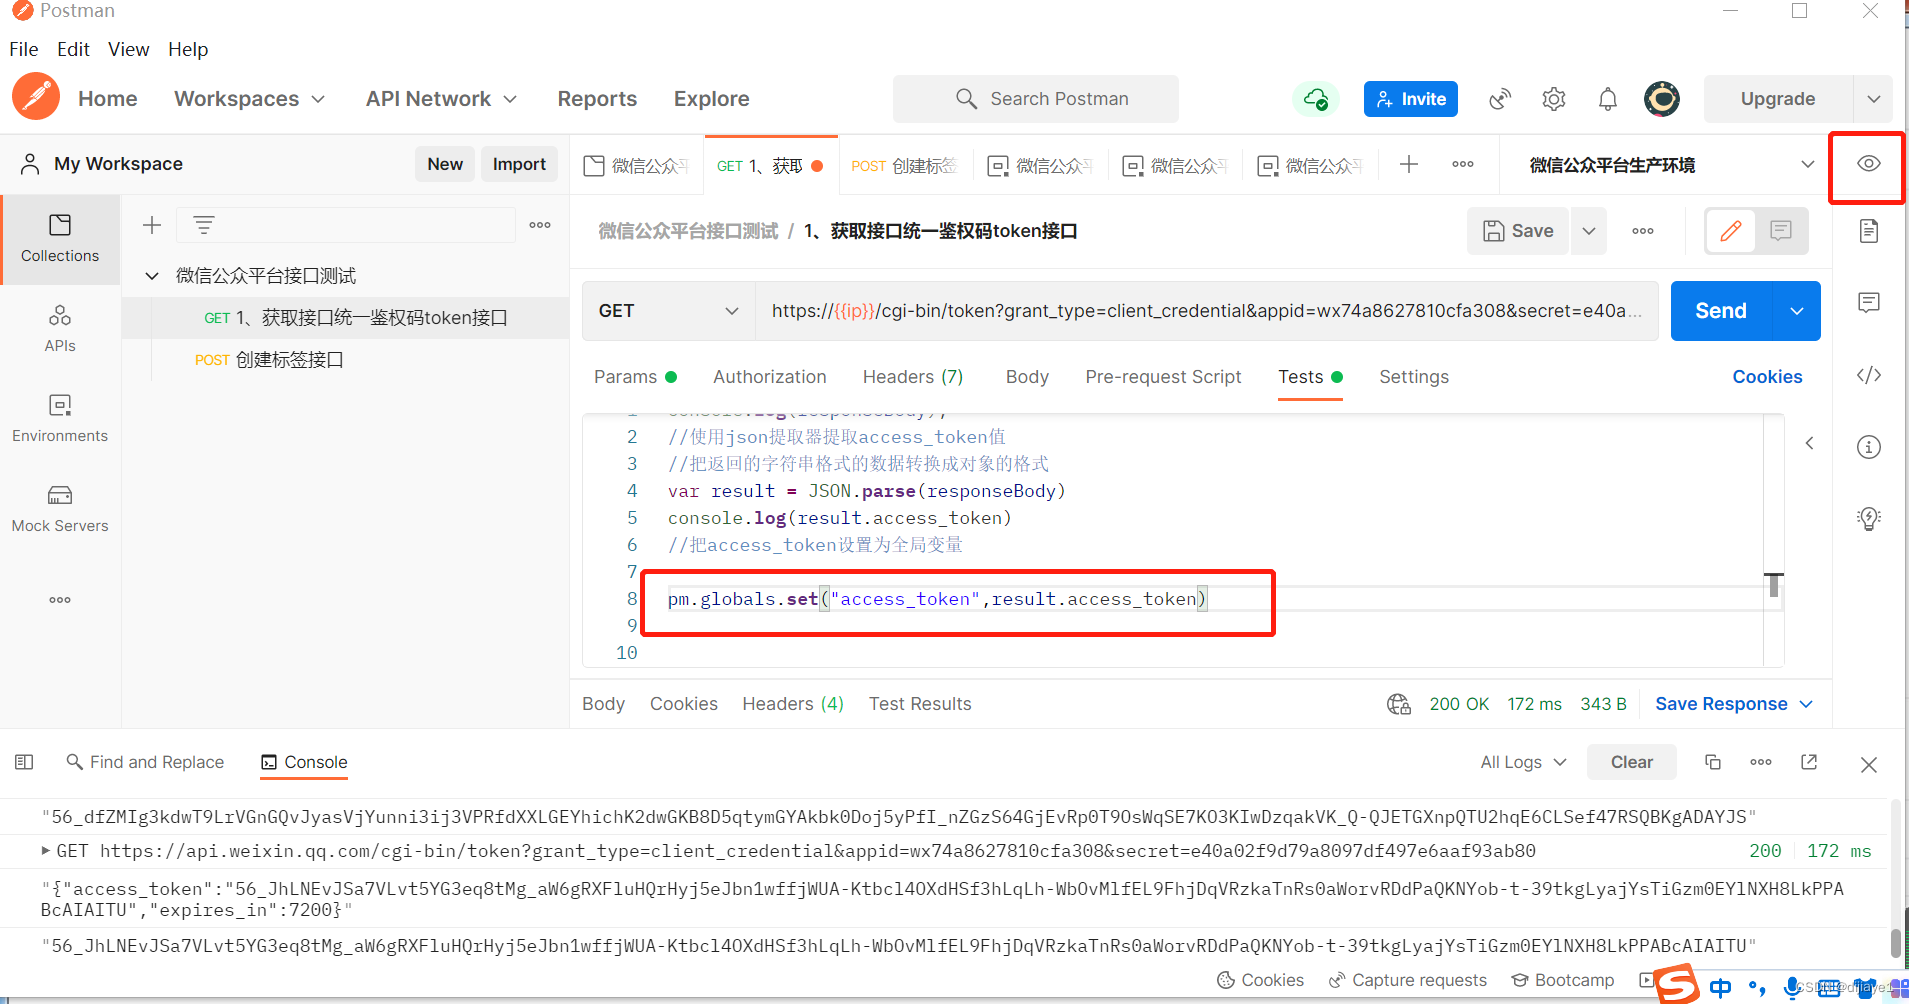This screenshot has width=1909, height=1004.
Task: Open the right sidebar Comments icon
Action: coord(1868,302)
